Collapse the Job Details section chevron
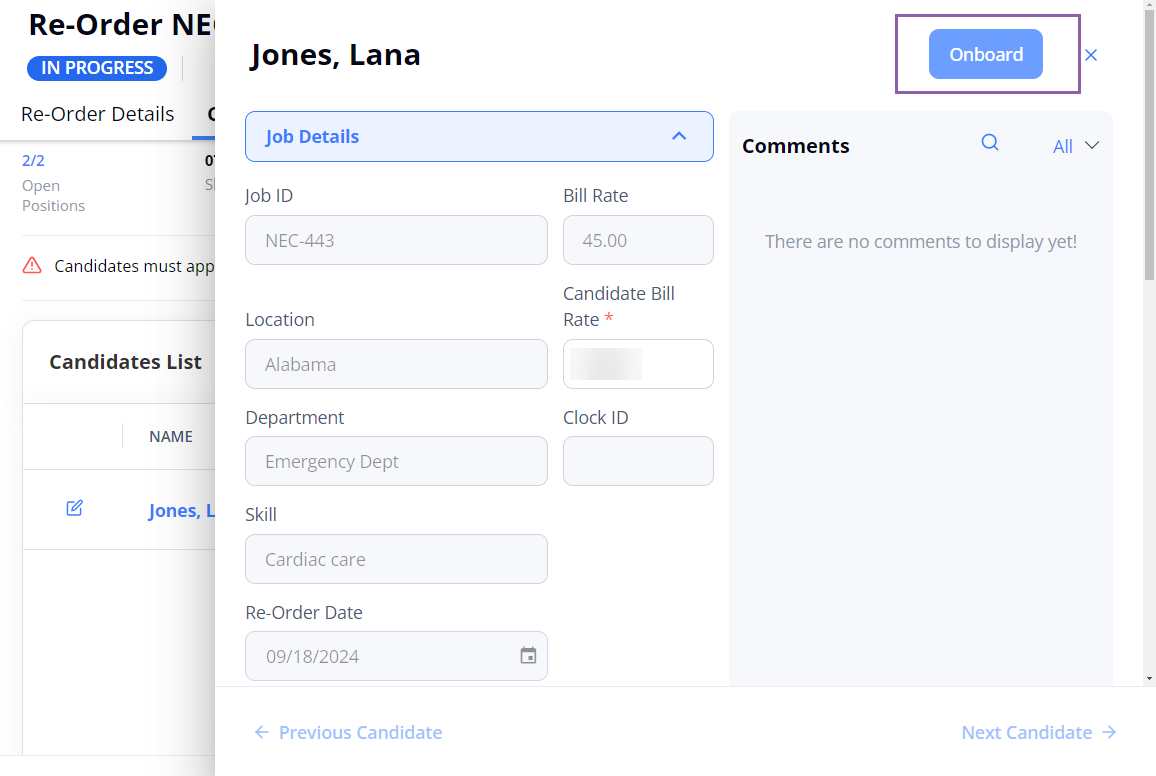 click(679, 136)
